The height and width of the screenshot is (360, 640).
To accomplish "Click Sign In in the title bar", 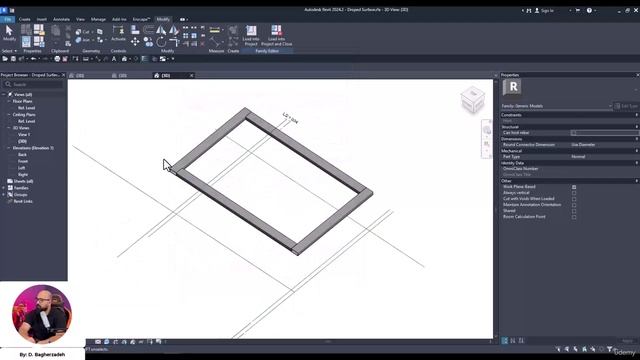I will pyautogui.click(x=547, y=11).
